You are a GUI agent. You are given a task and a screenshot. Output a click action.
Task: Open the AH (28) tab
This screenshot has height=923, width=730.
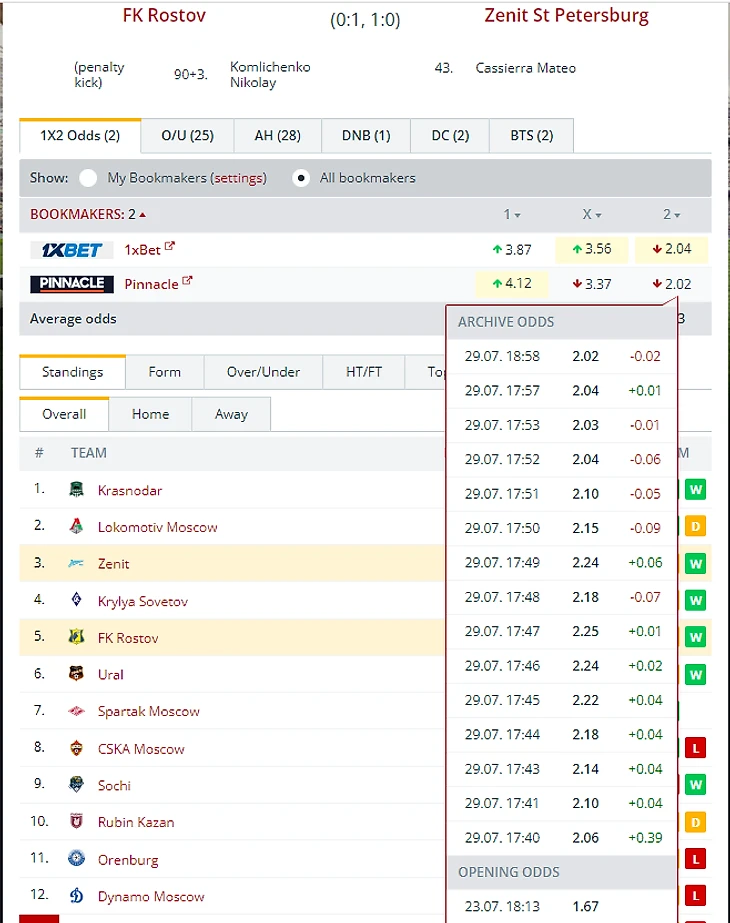click(277, 135)
